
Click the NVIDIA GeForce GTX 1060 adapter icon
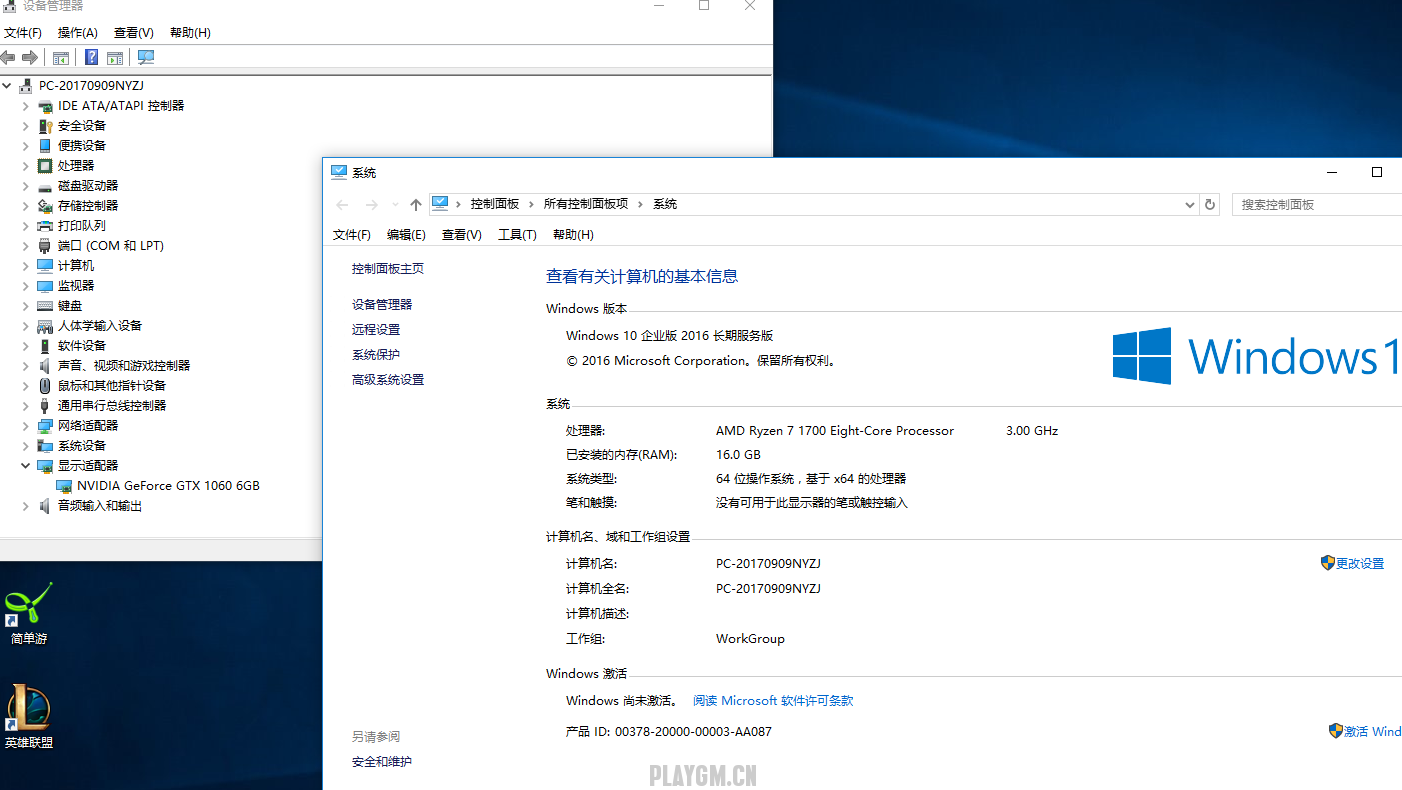click(64, 486)
